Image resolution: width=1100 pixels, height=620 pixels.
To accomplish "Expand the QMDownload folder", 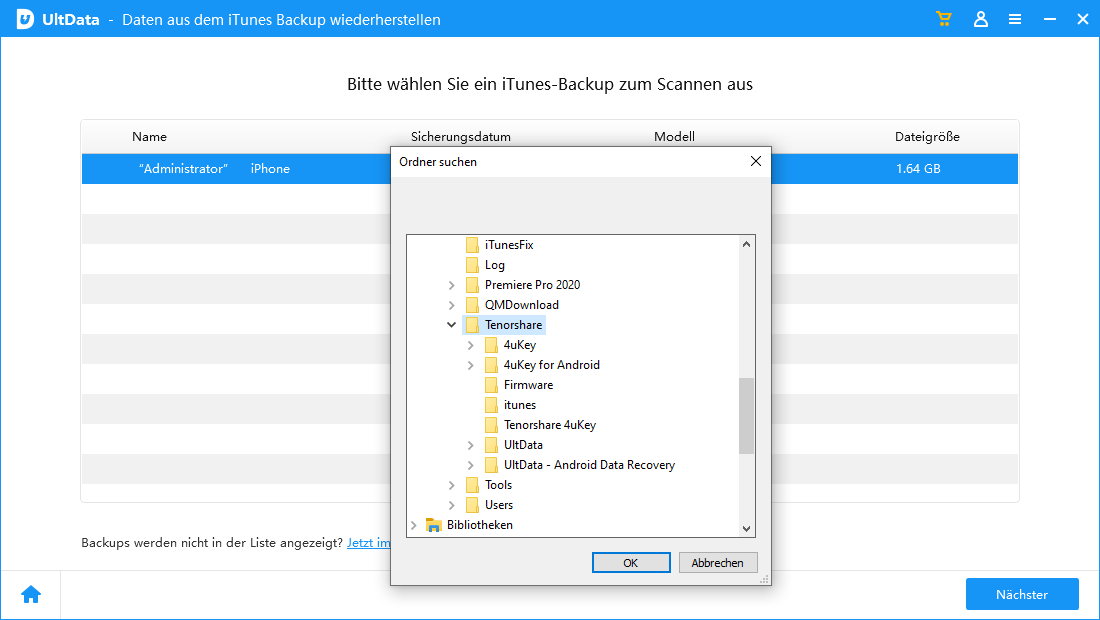I will [452, 305].
